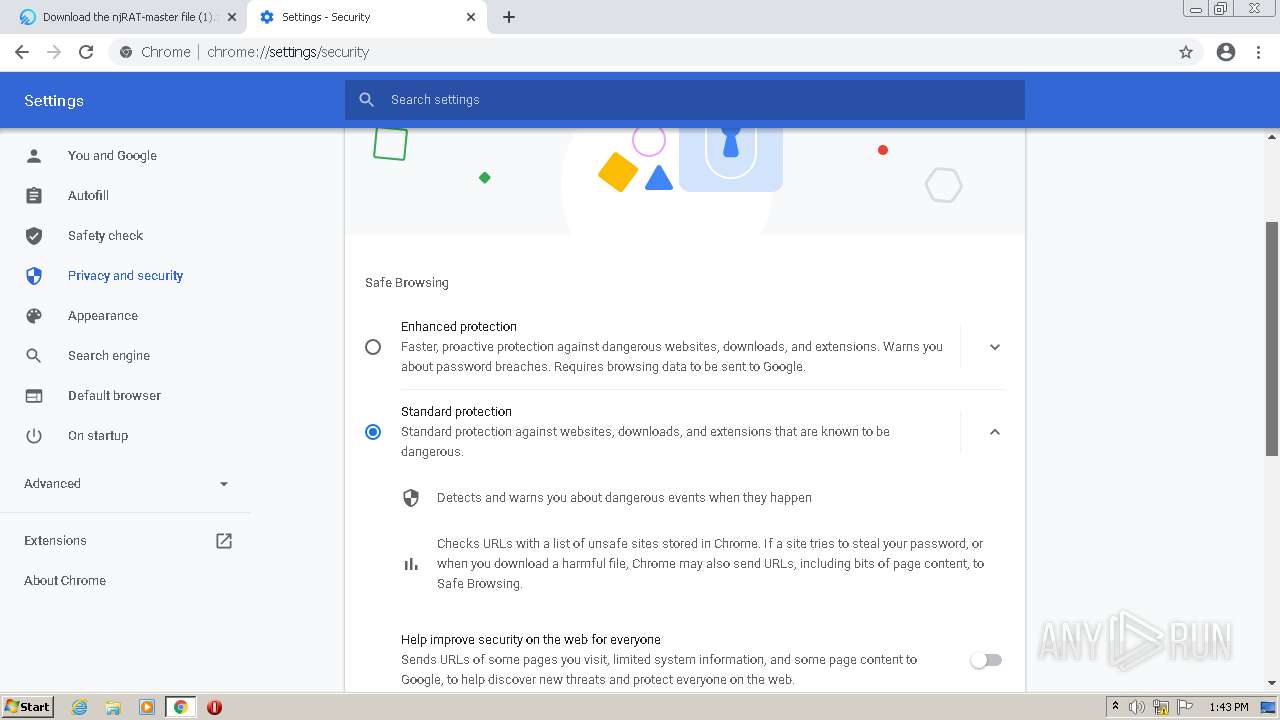Click the forward navigation arrow
1280x720 pixels.
(54, 52)
